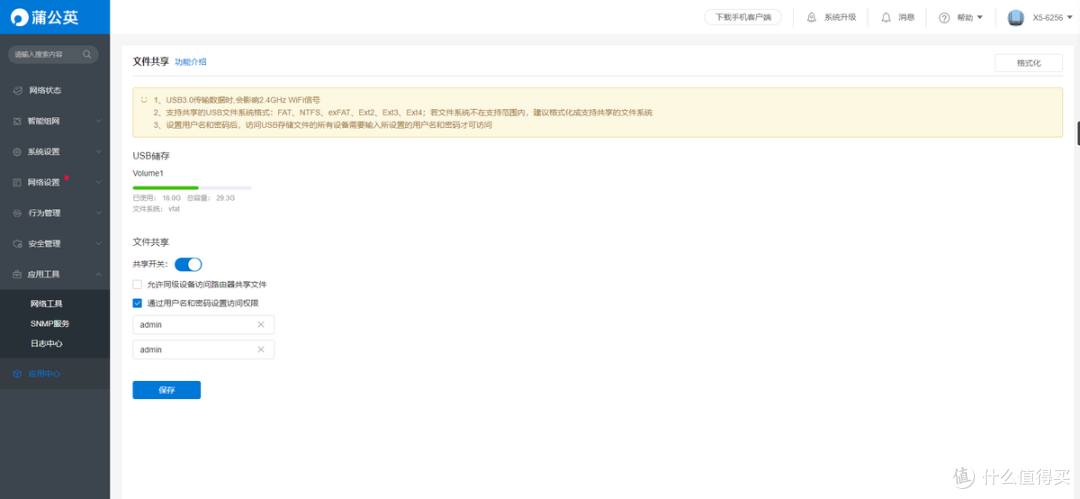
Task: Click the 消息 bell icon
Action: coord(886,17)
